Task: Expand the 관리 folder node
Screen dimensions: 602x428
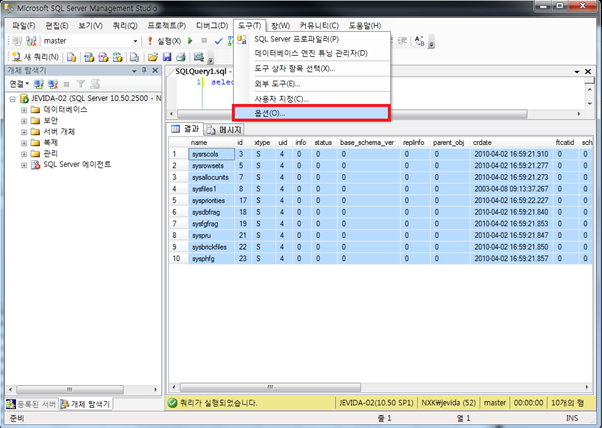Action: click(x=24, y=154)
